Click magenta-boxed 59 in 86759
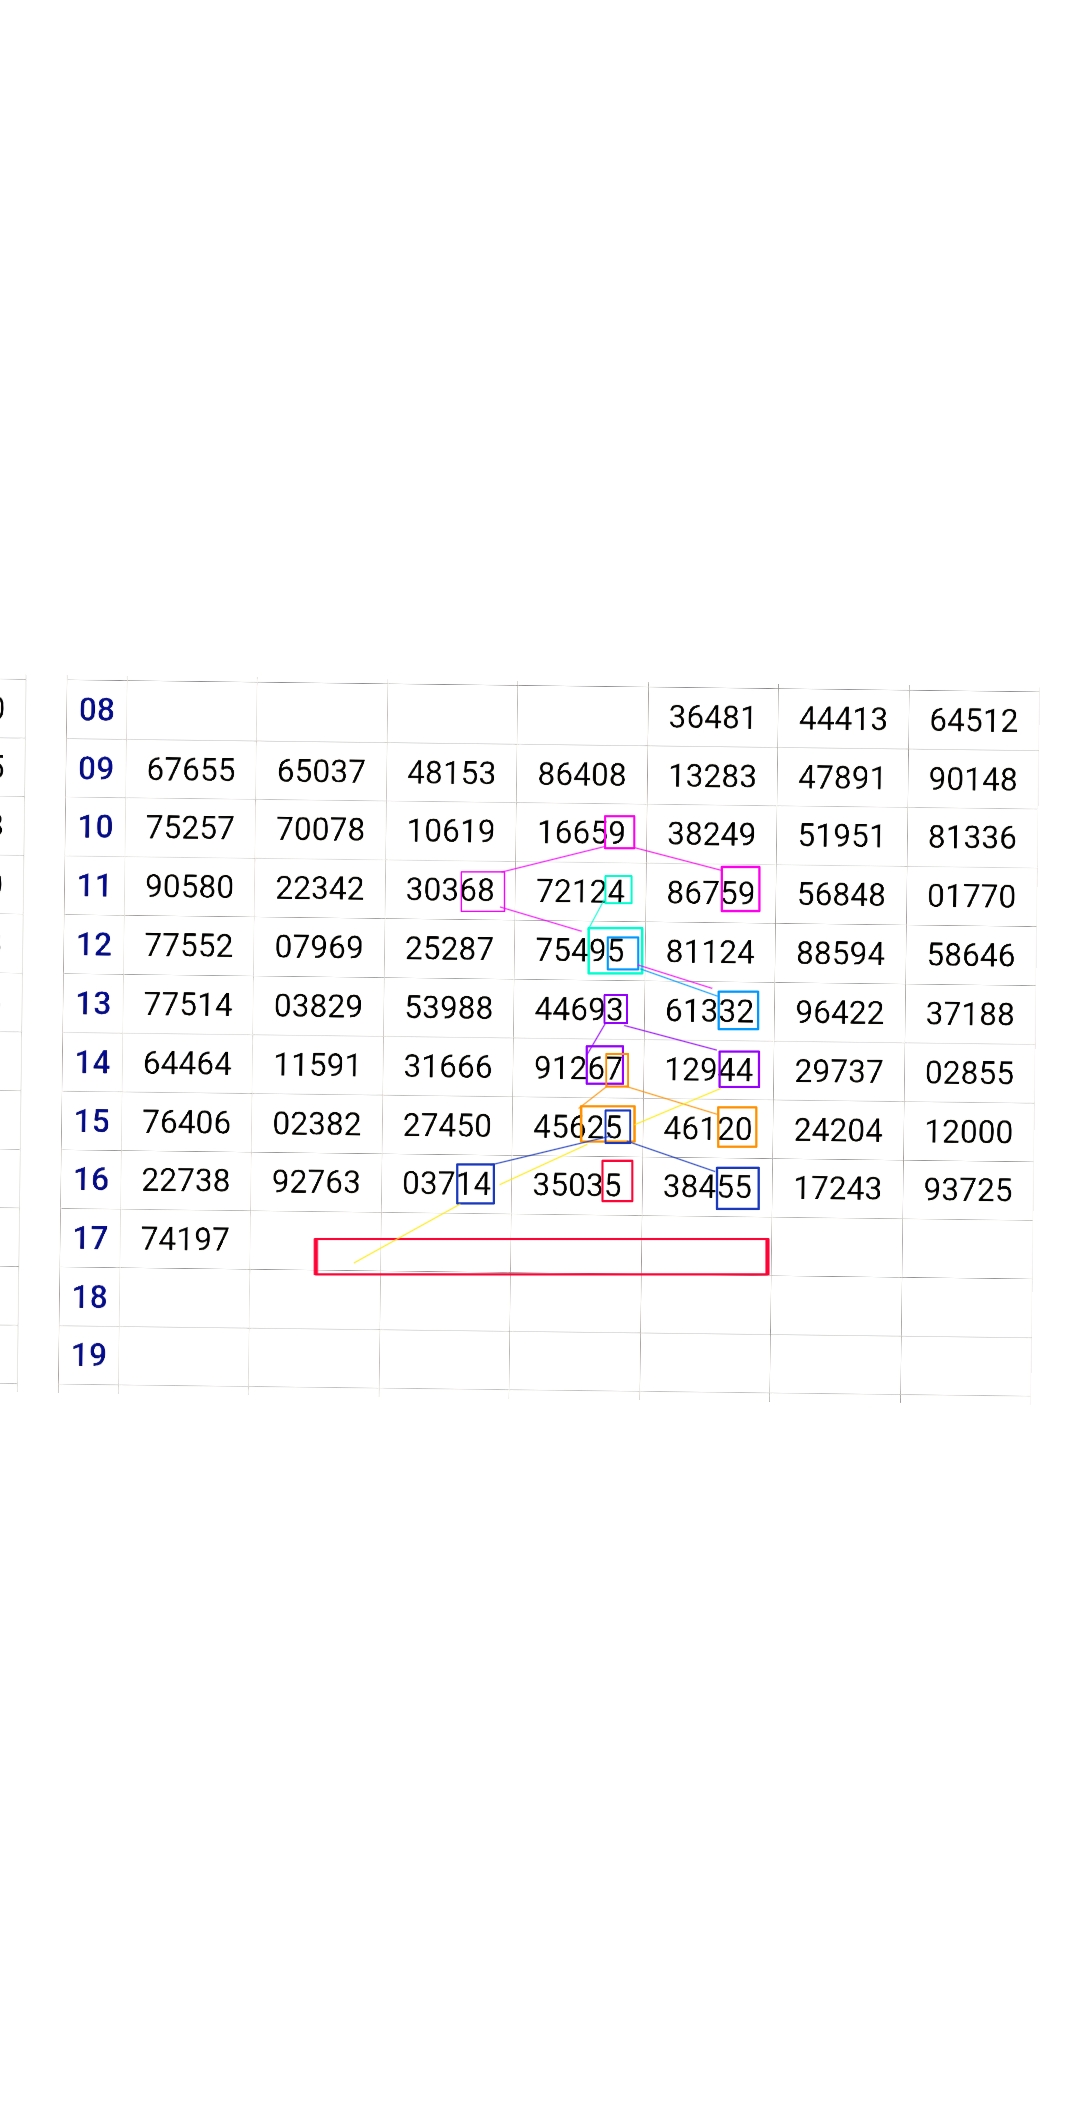The width and height of the screenshot is (1080, 2116). pyautogui.click(x=740, y=889)
